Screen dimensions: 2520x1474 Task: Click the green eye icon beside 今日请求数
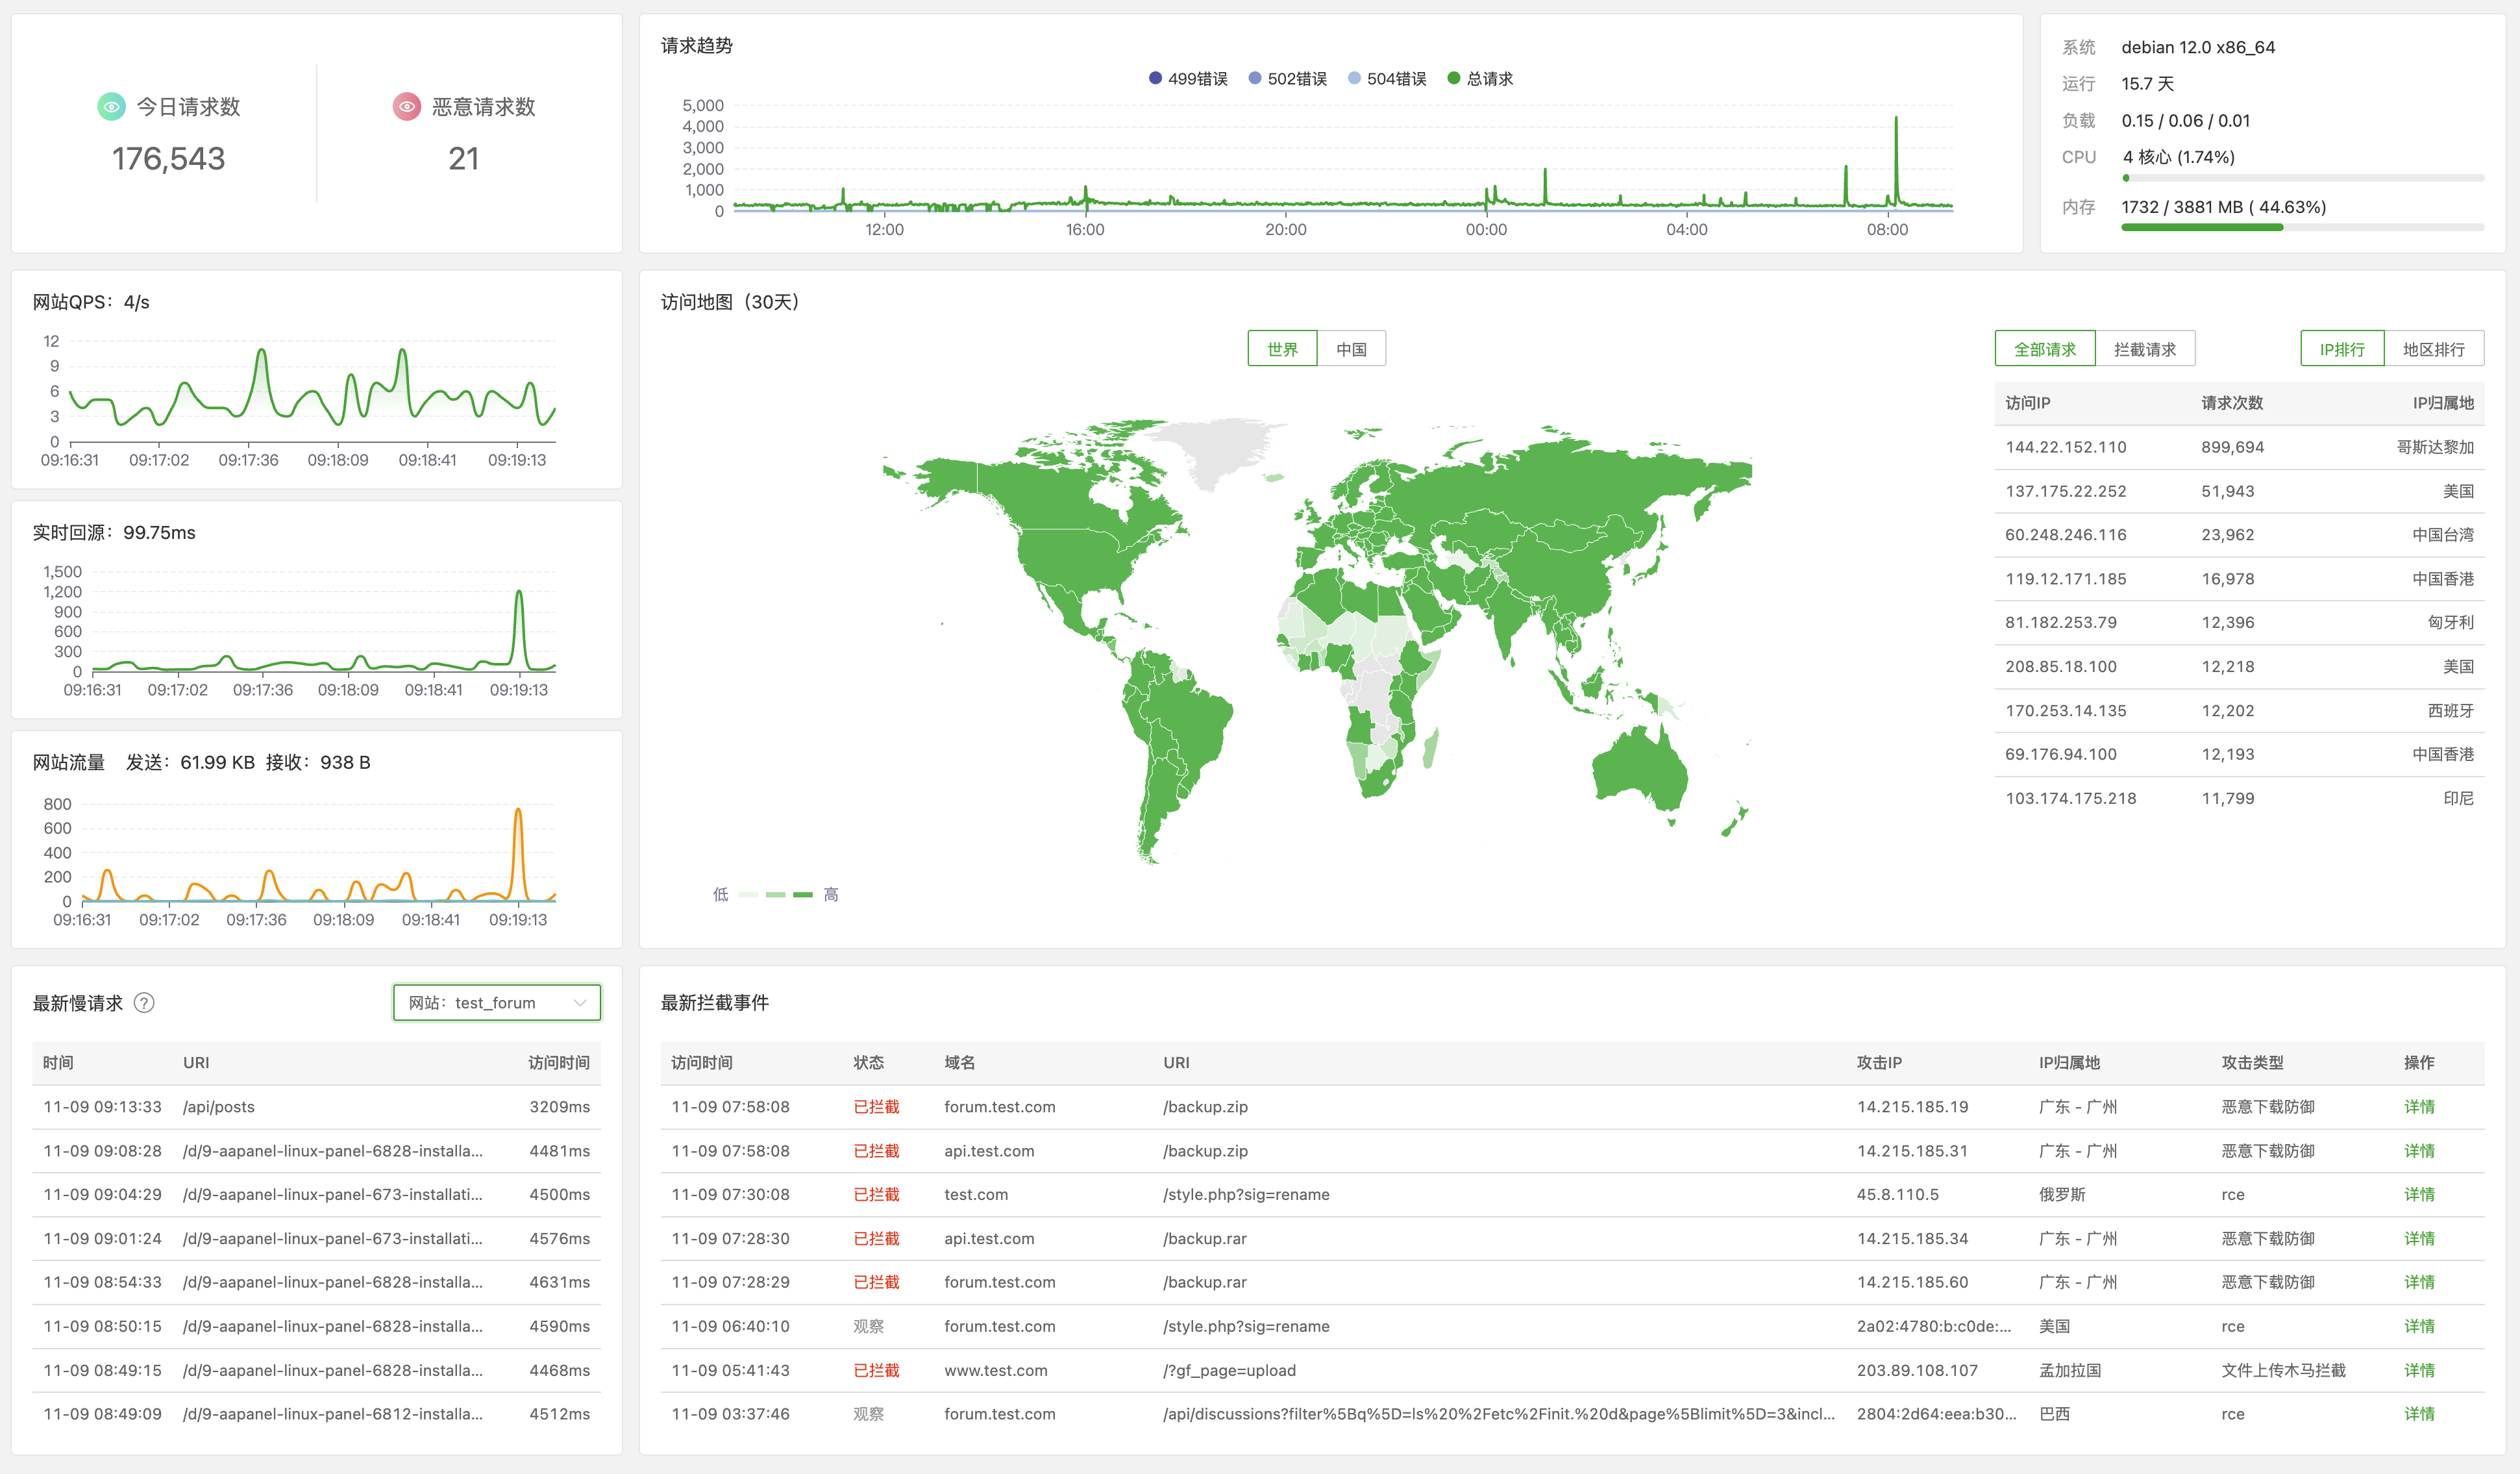pos(111,107)
